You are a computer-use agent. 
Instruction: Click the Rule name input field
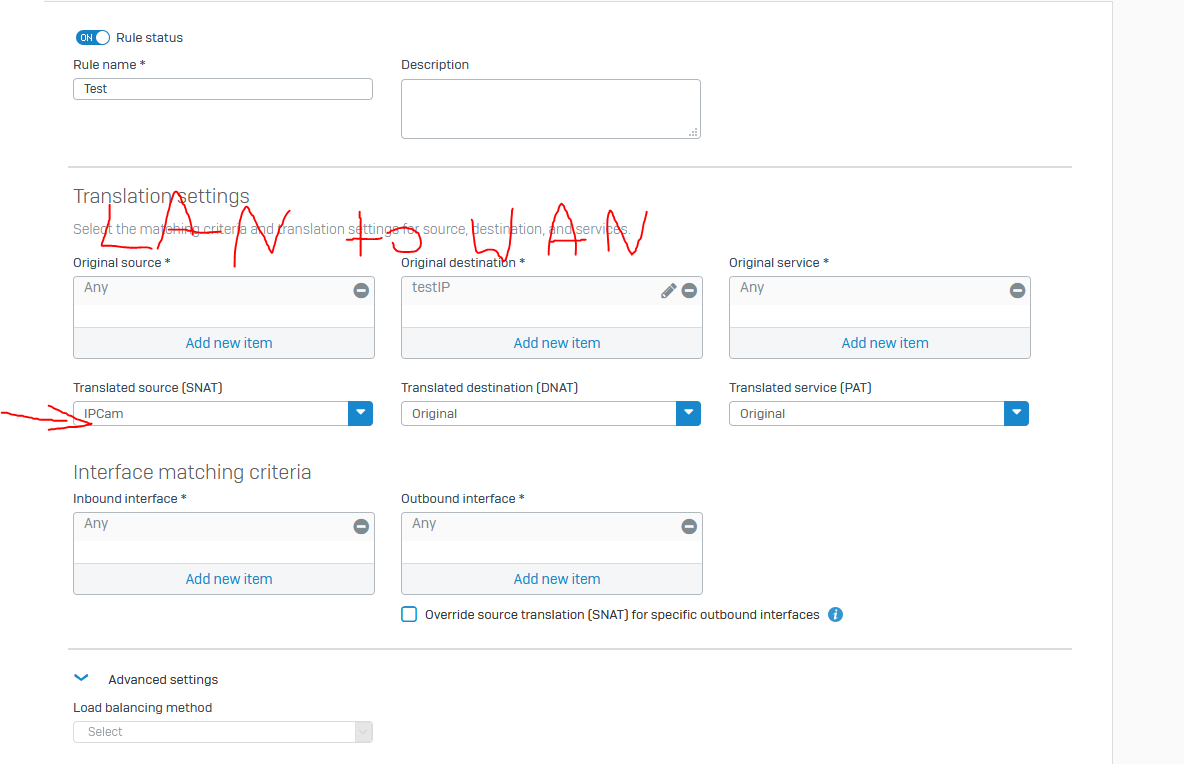click(223, 89)
